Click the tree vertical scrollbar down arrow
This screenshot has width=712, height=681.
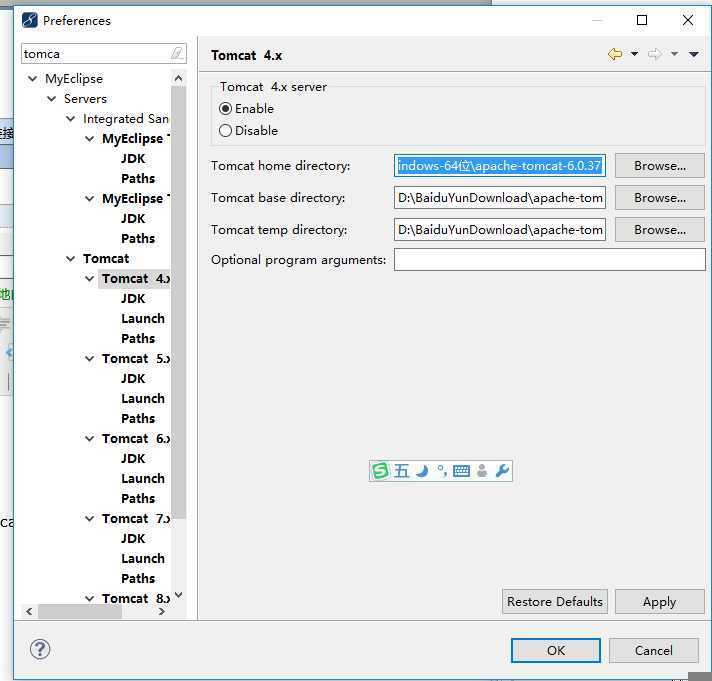(178, 595)
